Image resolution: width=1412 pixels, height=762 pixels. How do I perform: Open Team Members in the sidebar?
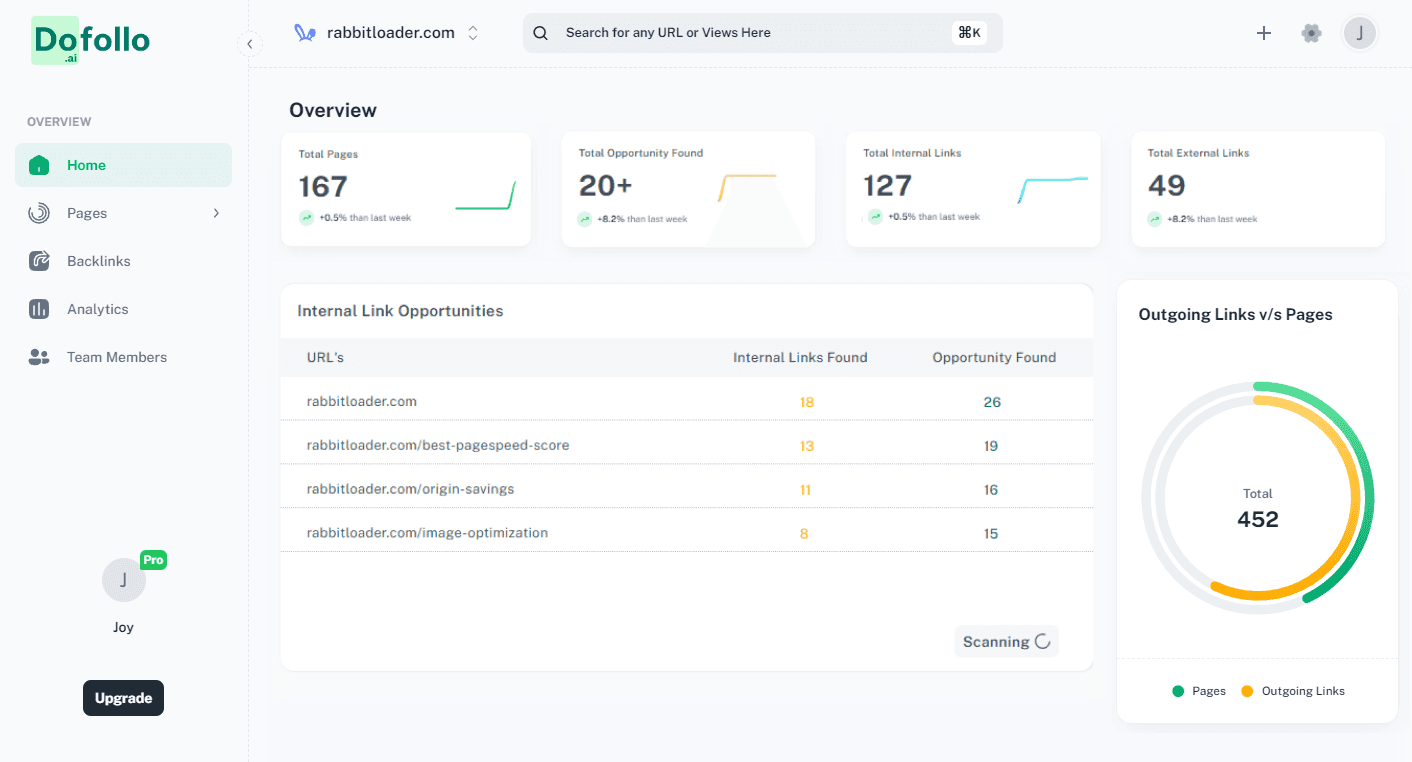tap(123, 357)
